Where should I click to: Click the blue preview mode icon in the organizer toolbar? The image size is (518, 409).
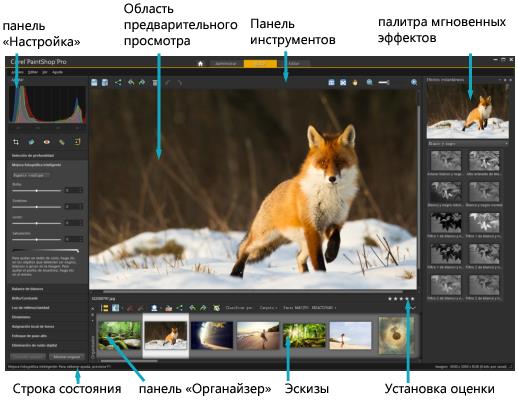point(116,308)
